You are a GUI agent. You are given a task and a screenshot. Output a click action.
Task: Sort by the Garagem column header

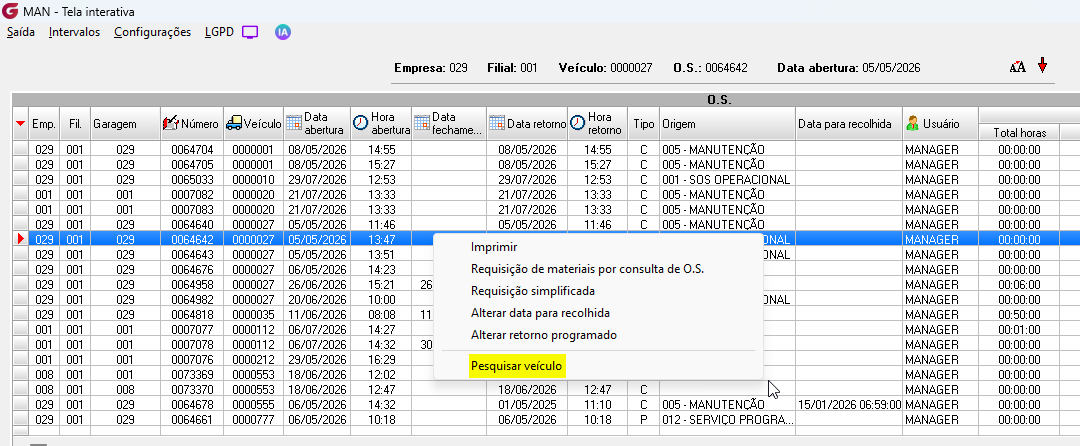pyautogui.click(x=125, y=124)
